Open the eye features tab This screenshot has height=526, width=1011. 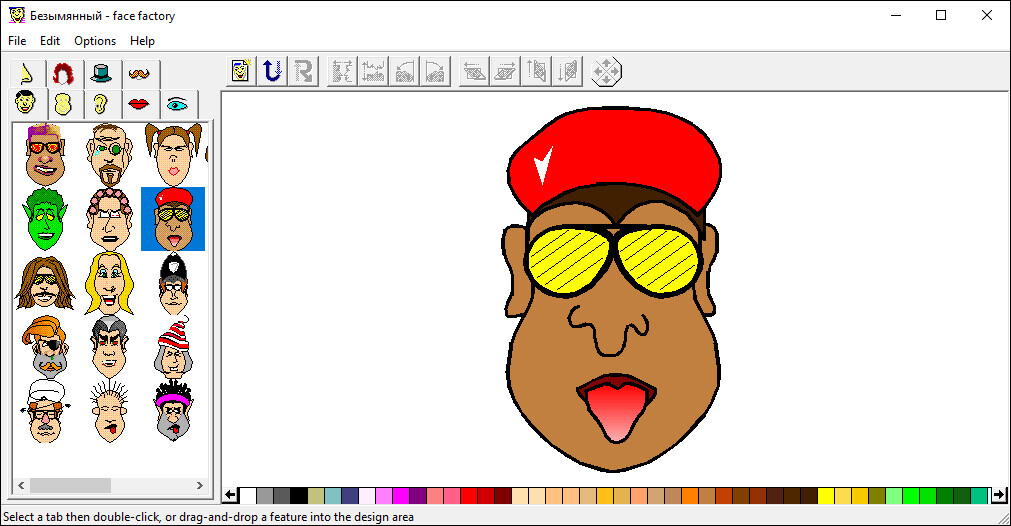click(x=177, y=104)
